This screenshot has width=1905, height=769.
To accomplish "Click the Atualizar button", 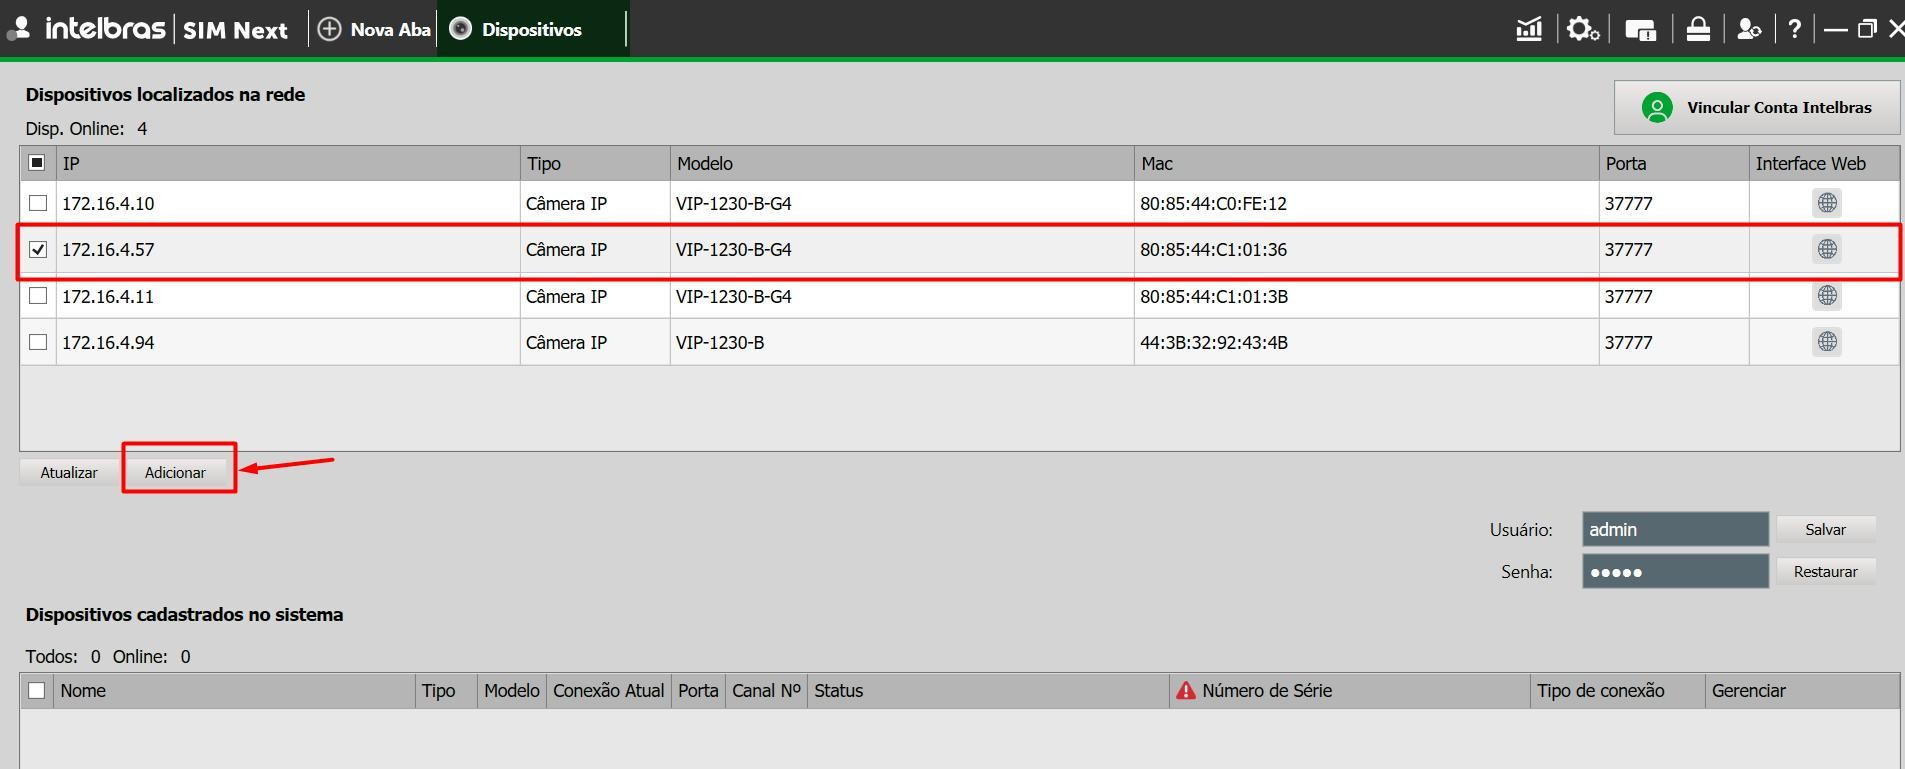I will tap(69, 472).
